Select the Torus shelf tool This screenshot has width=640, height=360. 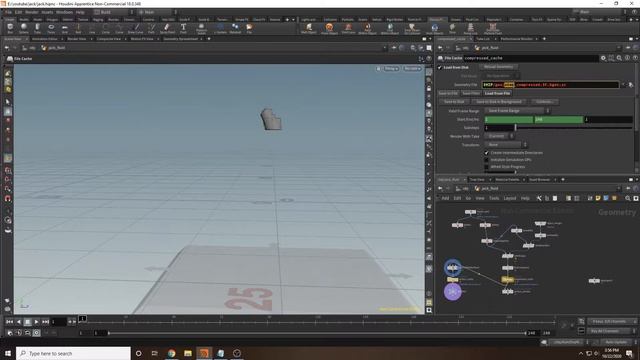(x=51, y=28)
